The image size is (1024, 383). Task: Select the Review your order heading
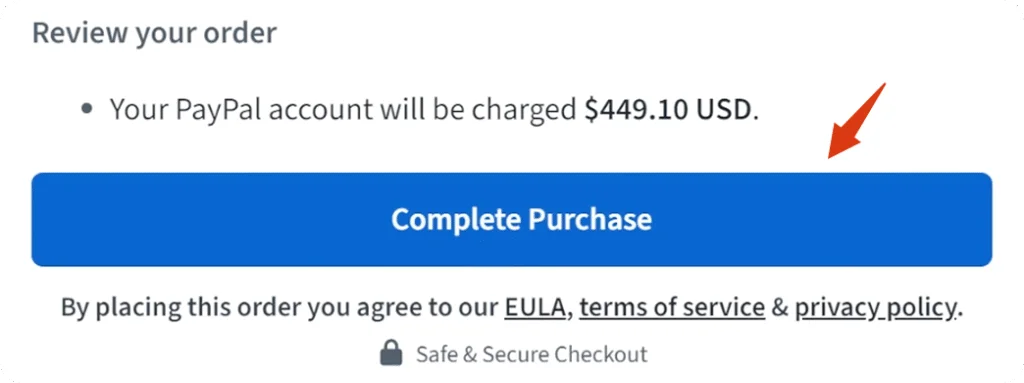tap(154, 33)
